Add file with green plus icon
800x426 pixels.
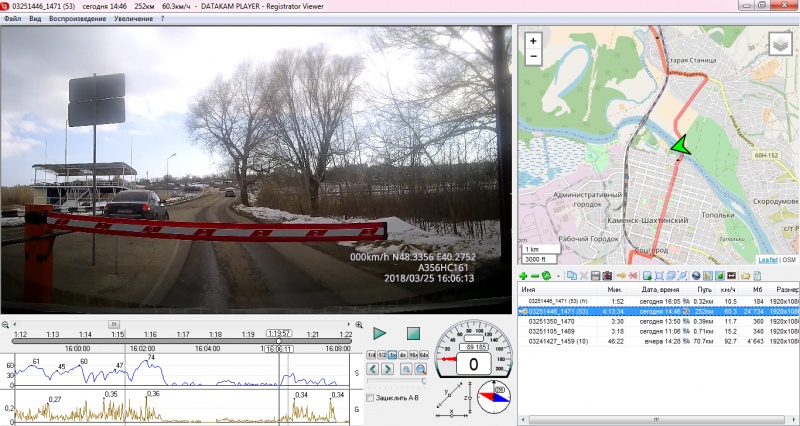tap(523, 275)
